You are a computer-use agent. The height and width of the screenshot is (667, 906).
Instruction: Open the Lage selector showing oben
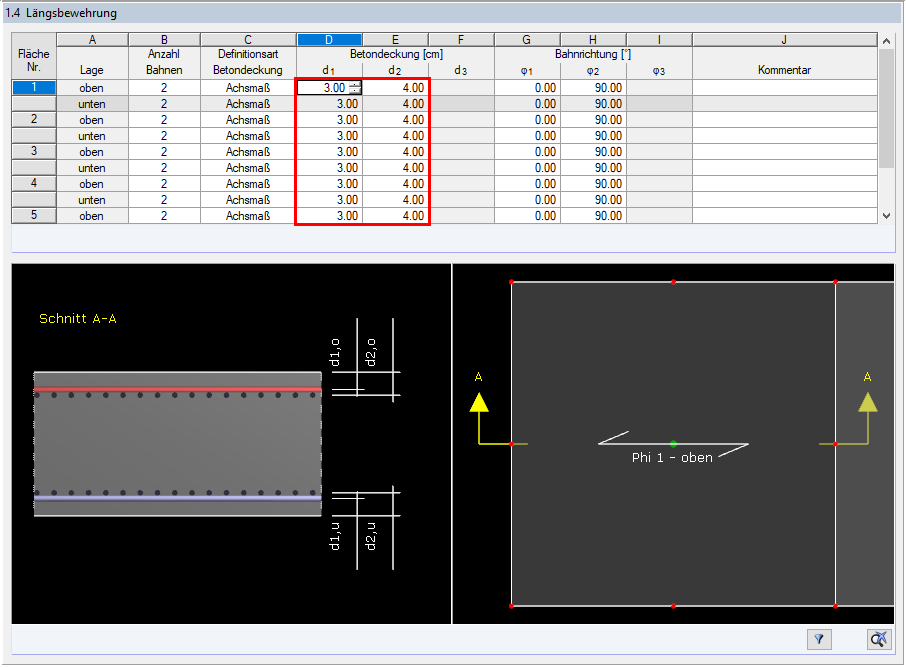pyautogui.click(x=91, y=87)
